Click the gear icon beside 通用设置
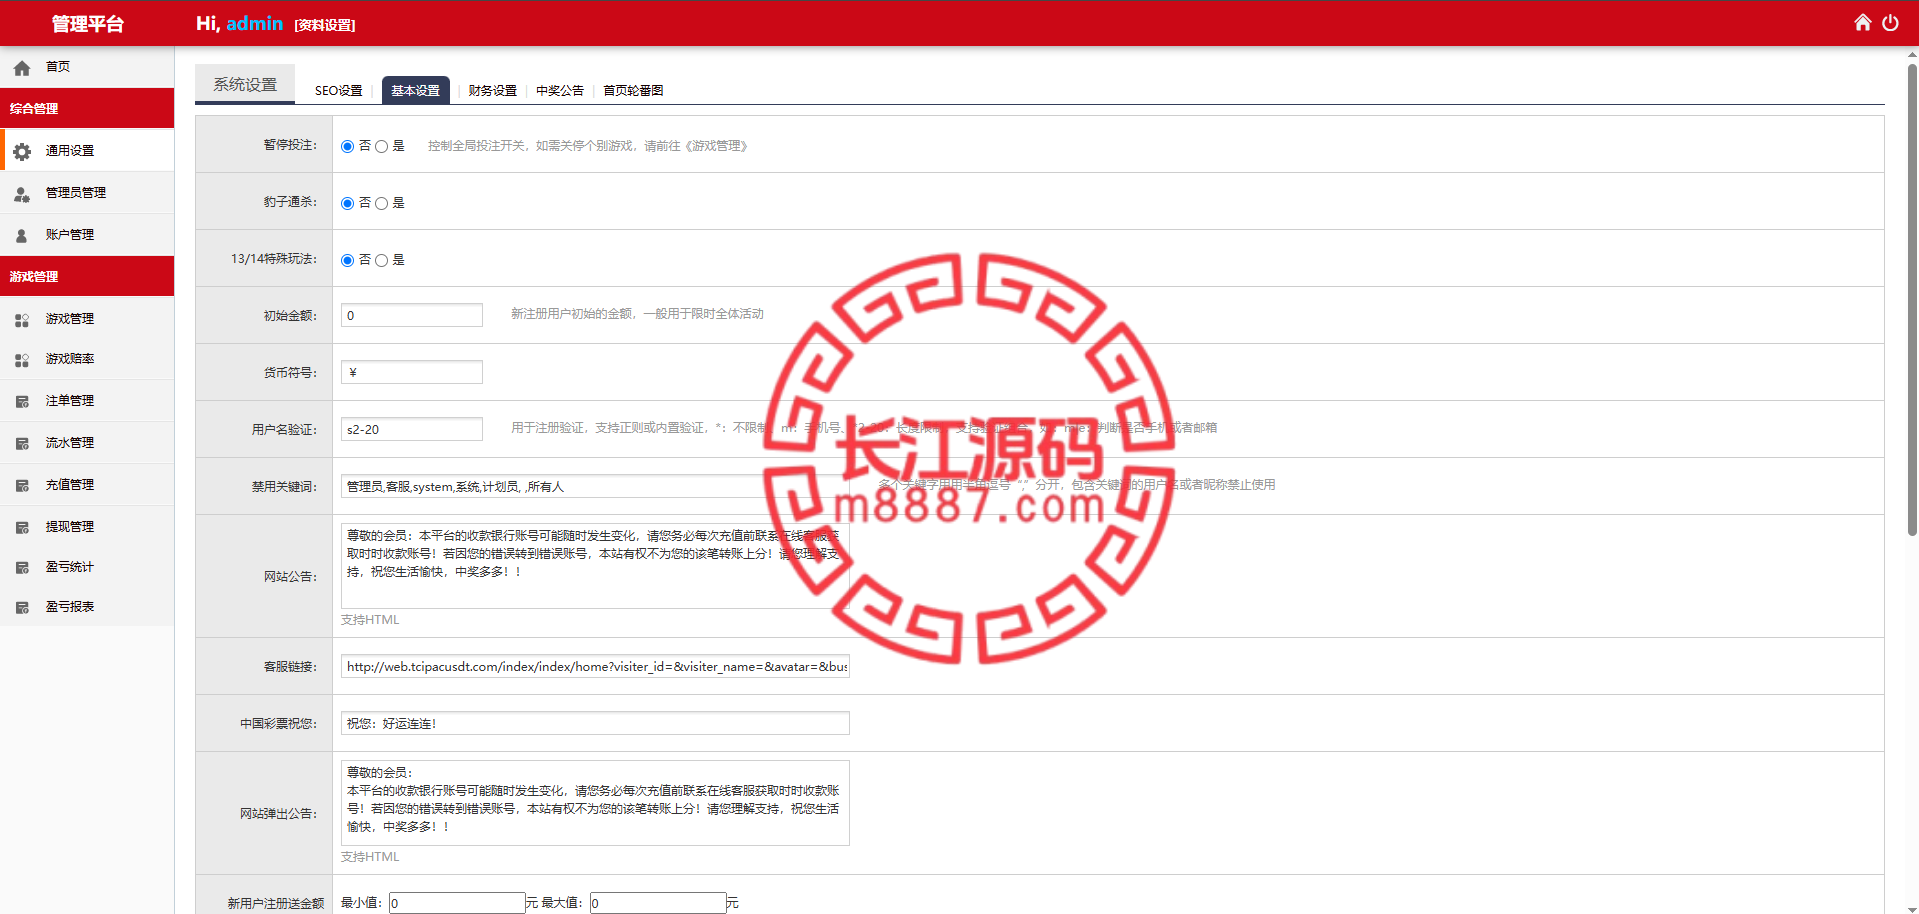 coord(22,151)
